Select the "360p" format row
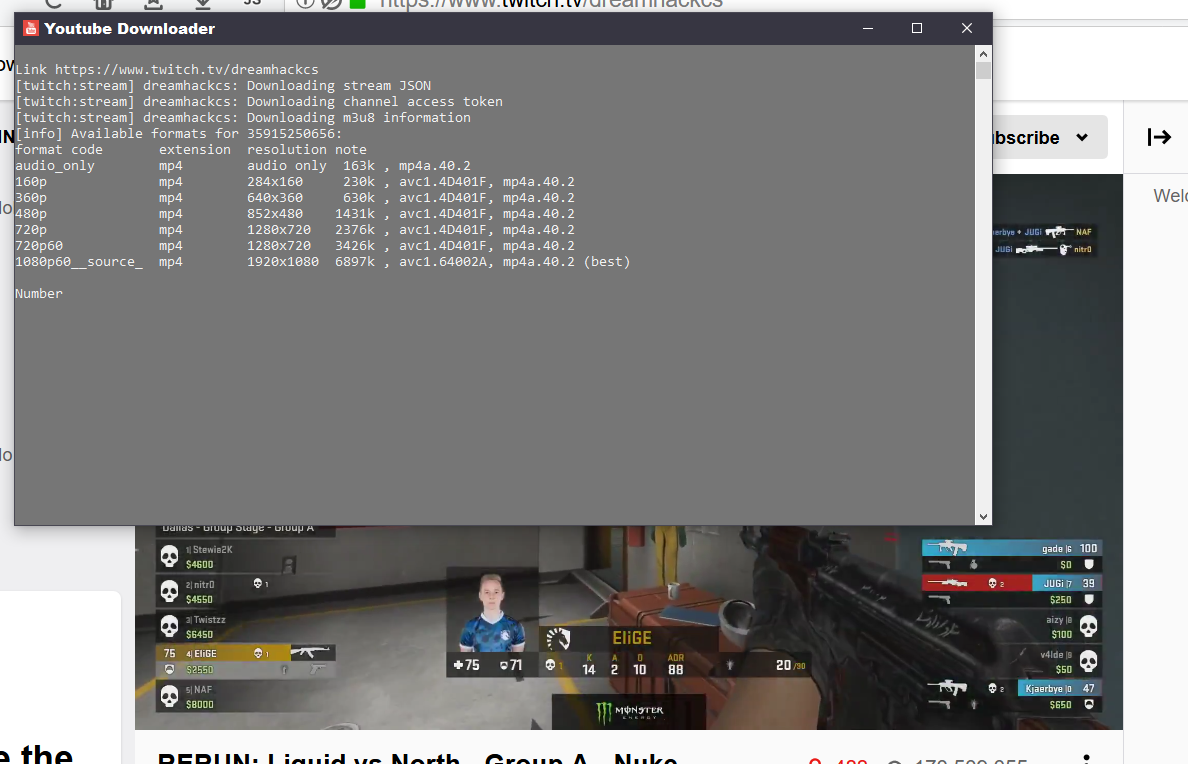The image size is (1188, 764). 295,198
